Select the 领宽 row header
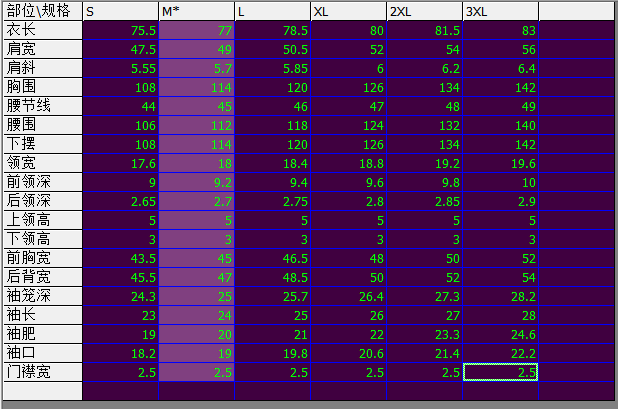The height and width of the screenshot is (409, 618). pos(43,163)
